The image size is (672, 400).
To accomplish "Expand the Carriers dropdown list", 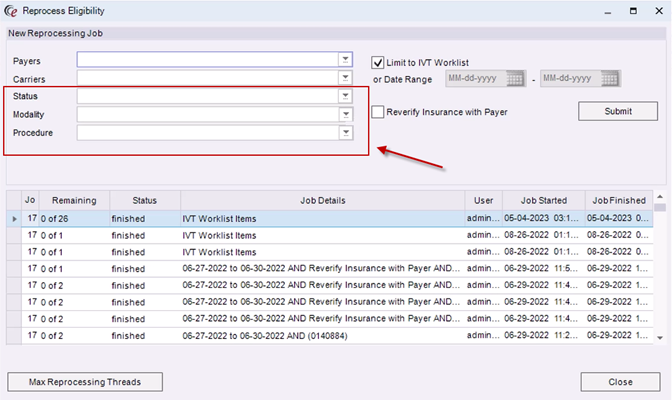I will tap(345, 78).
